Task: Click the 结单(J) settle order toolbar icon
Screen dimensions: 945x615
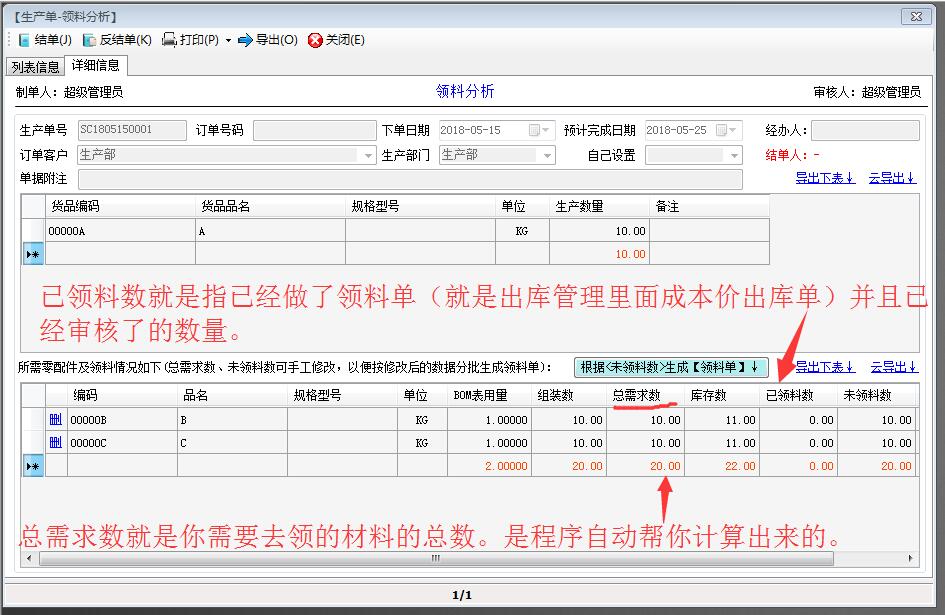Action: point(24,40)
